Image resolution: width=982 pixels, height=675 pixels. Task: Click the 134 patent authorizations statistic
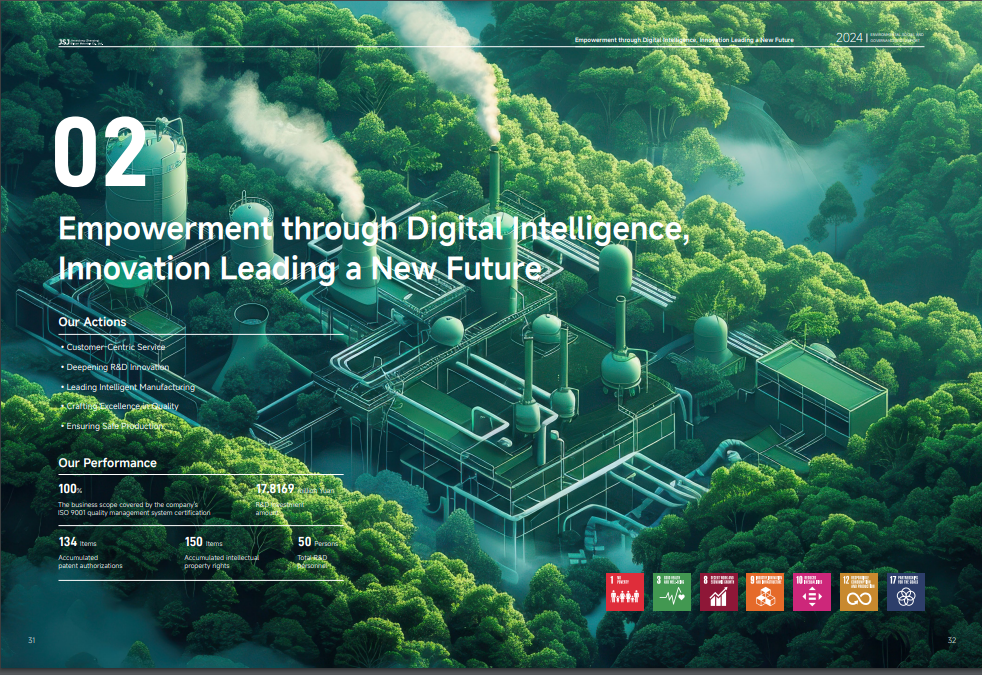[90, 552]
